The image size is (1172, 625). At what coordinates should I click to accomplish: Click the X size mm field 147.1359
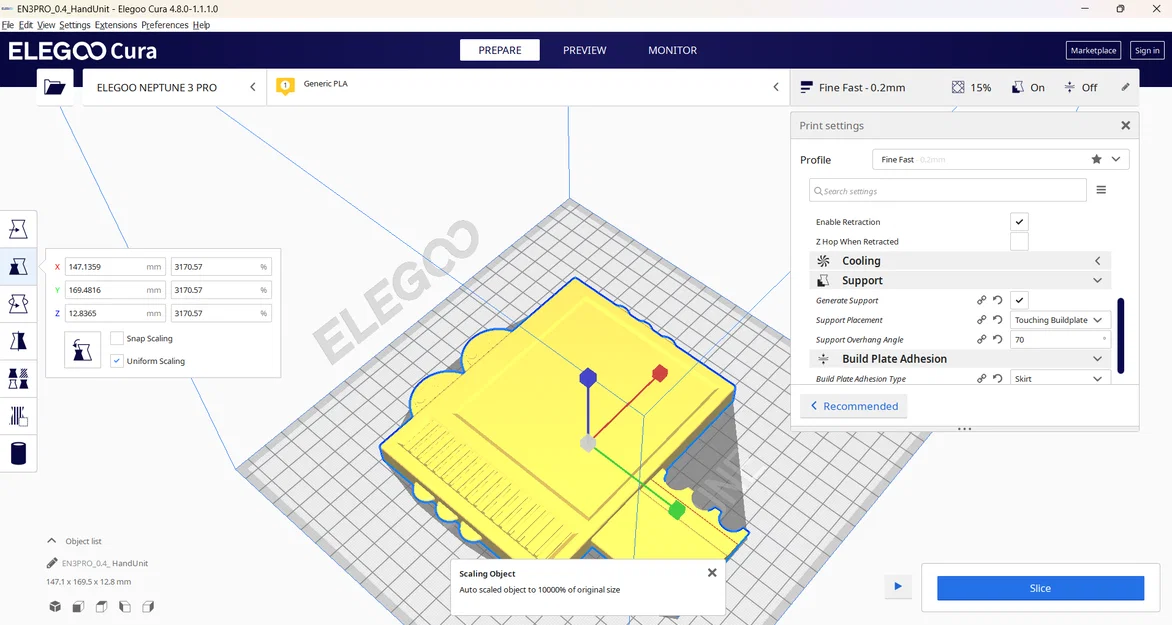click(116, 266)
